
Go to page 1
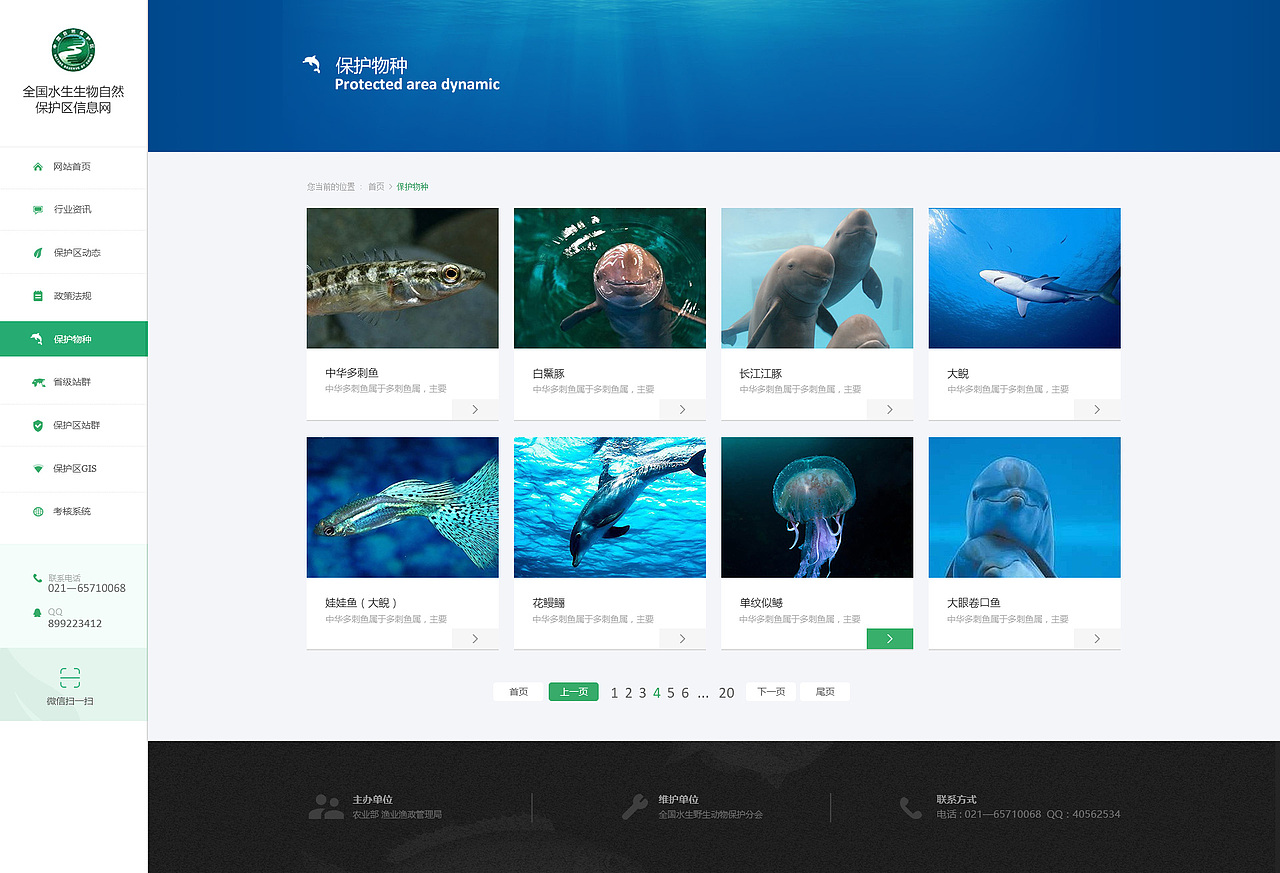pos(614,693)
